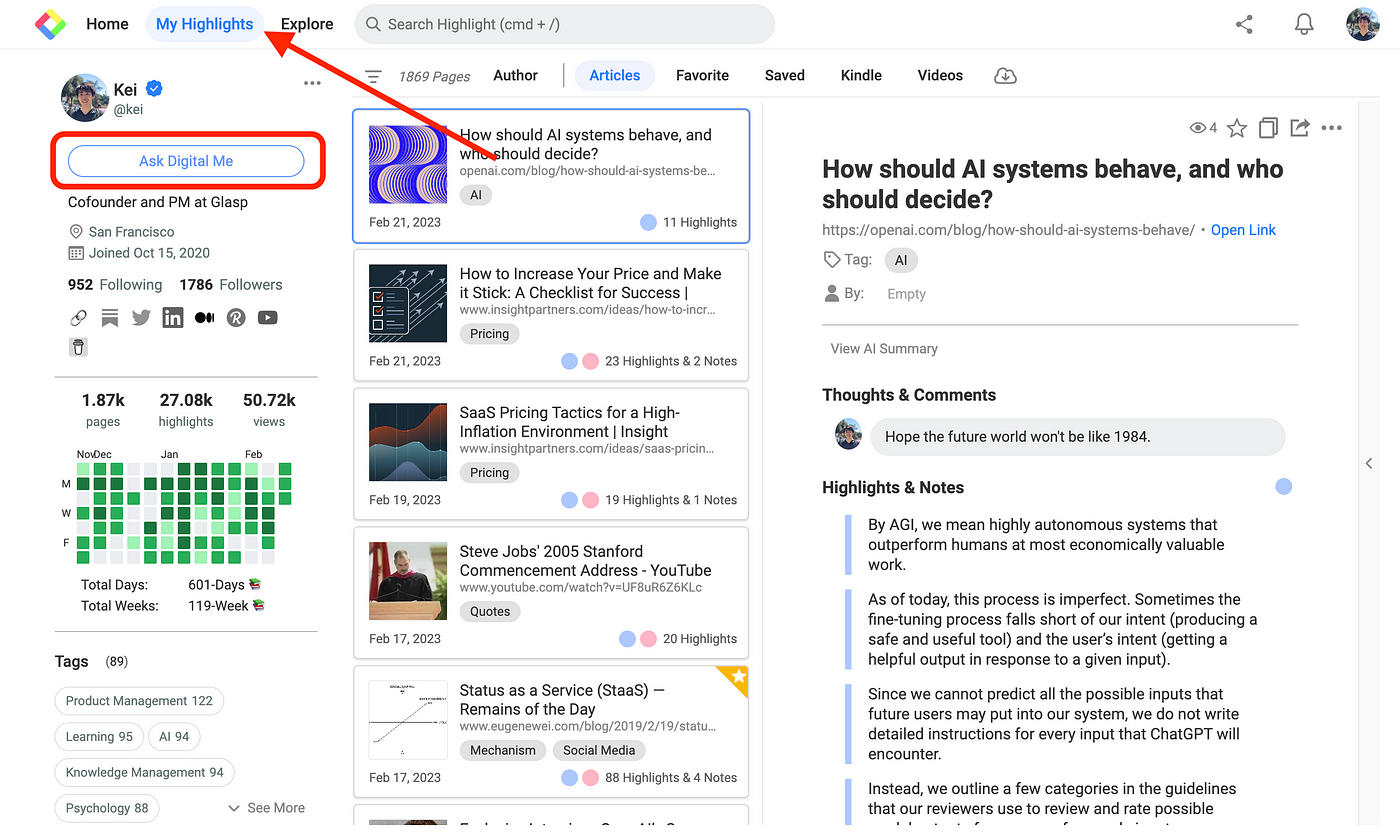Click the cloud download export icon
The width and height of the screenshot is (1400, 834).
click(1005, 76)
